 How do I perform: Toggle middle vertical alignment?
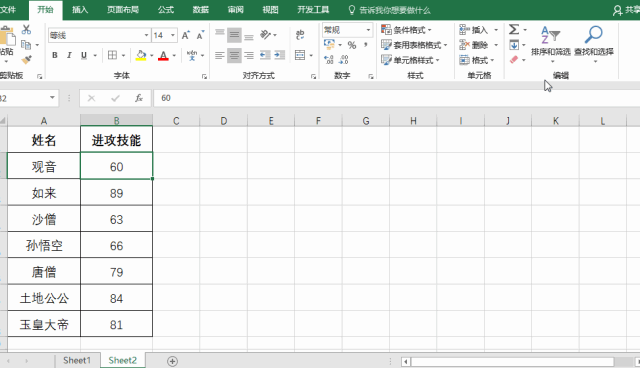[x=234, y=35]
